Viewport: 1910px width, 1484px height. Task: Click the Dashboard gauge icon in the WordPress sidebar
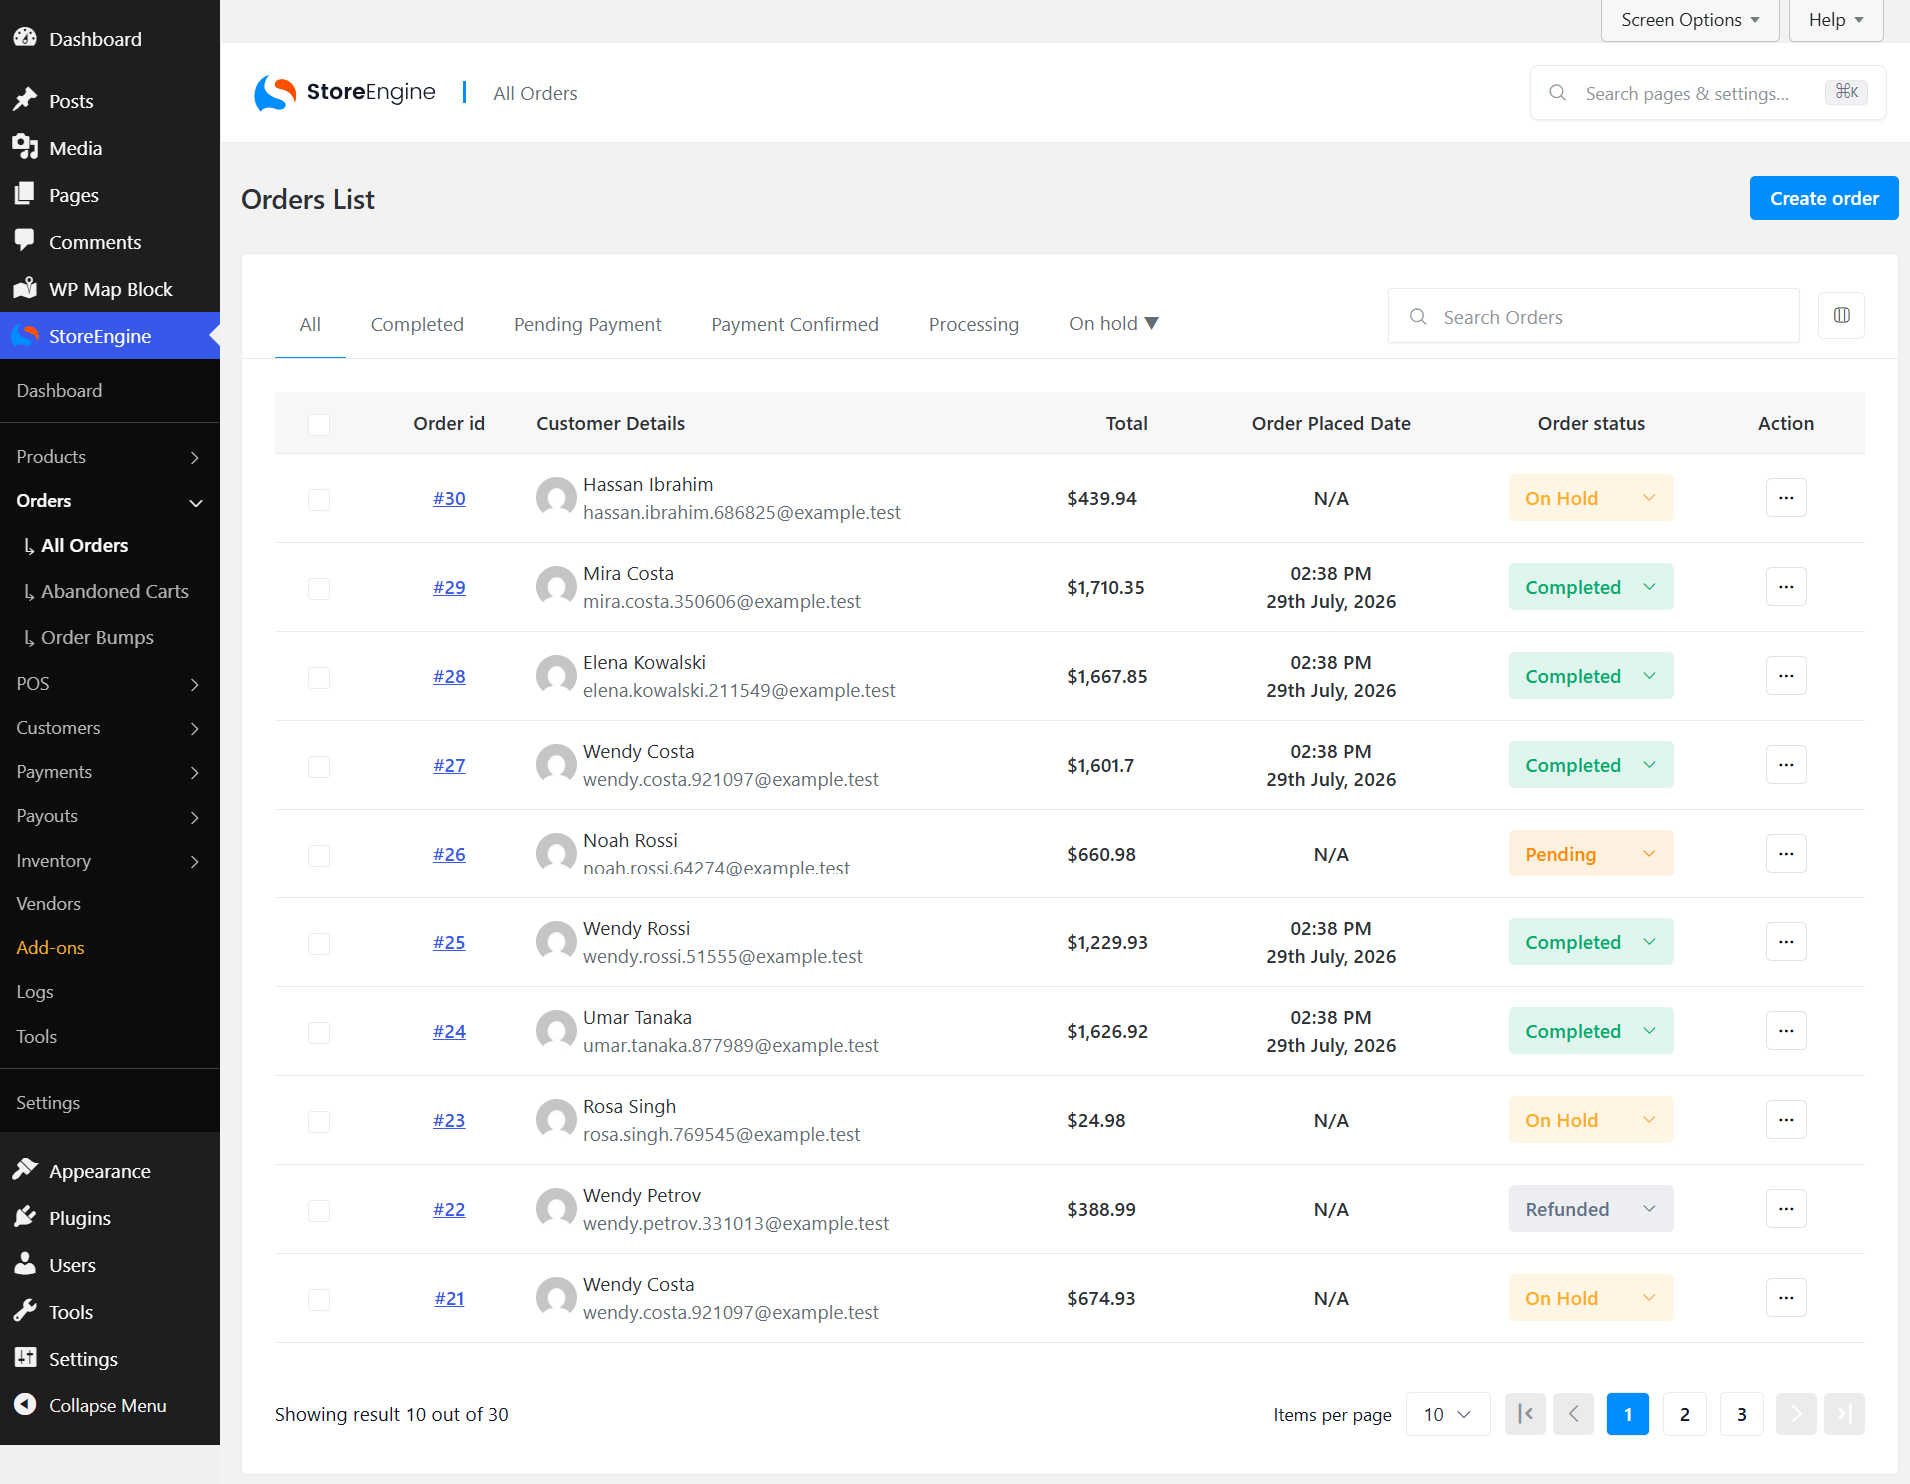[x=25, y=38]
